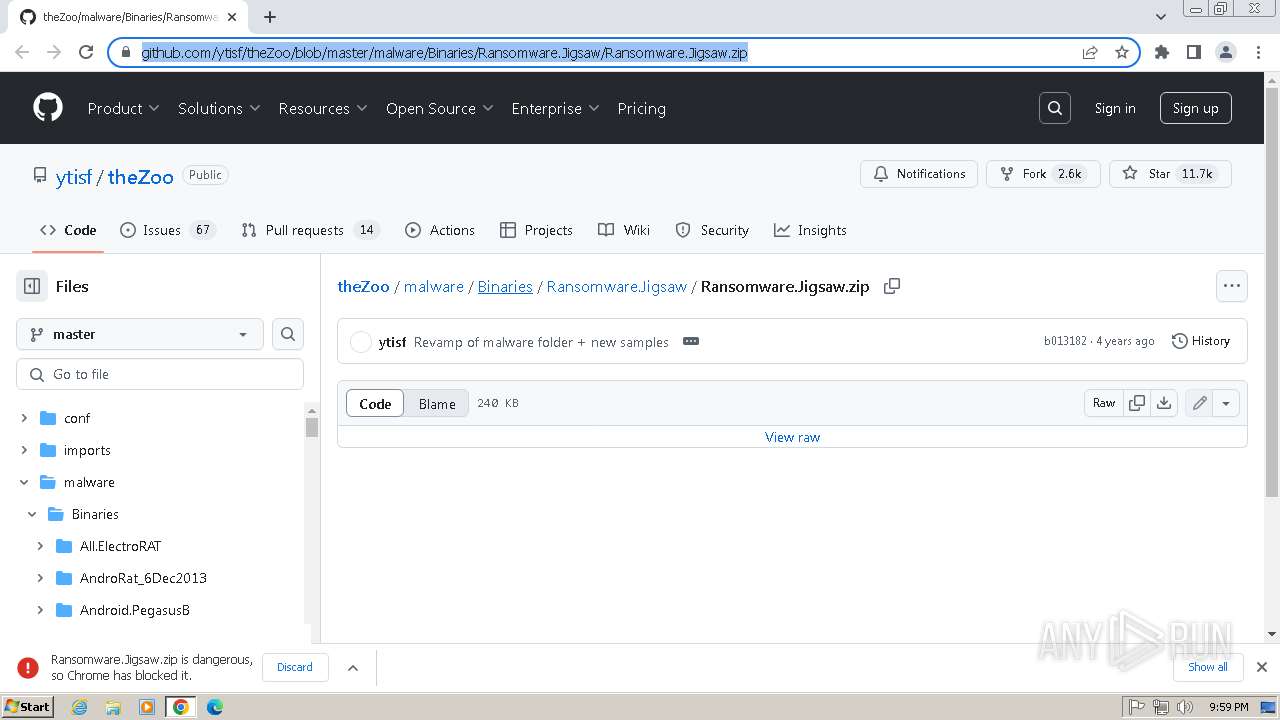The image size is (1280, 720).
Task: Expand the imports folder chevron
Action: click(24, 450)
